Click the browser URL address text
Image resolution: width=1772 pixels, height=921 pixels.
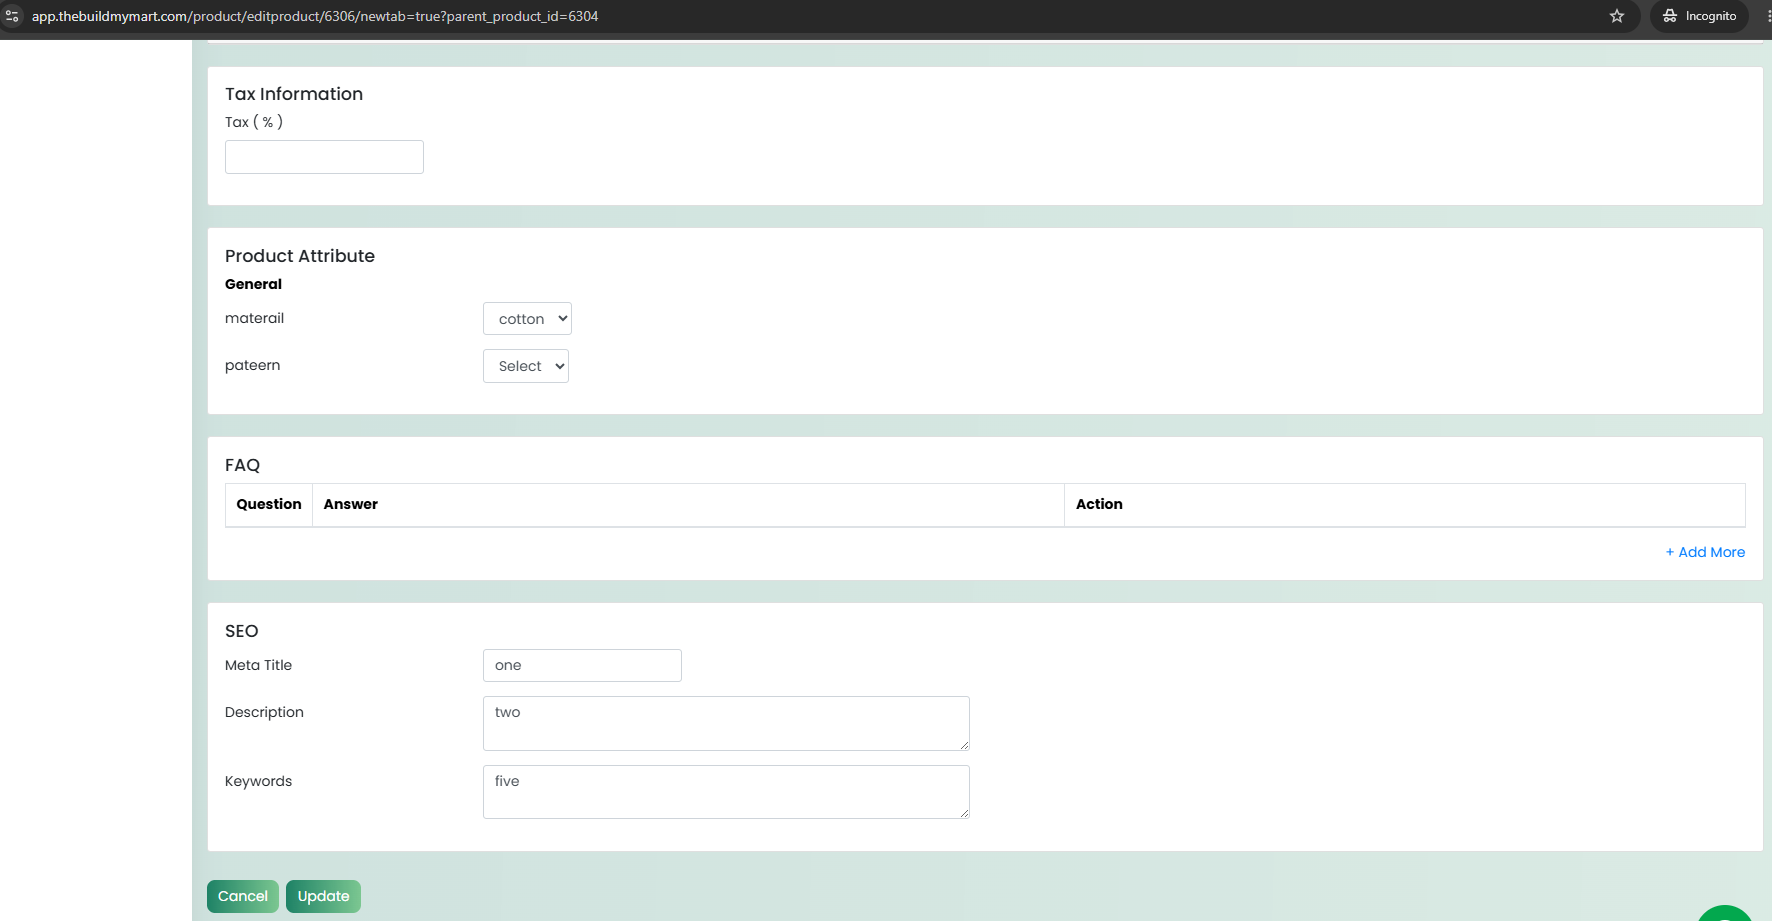[315, 16]
